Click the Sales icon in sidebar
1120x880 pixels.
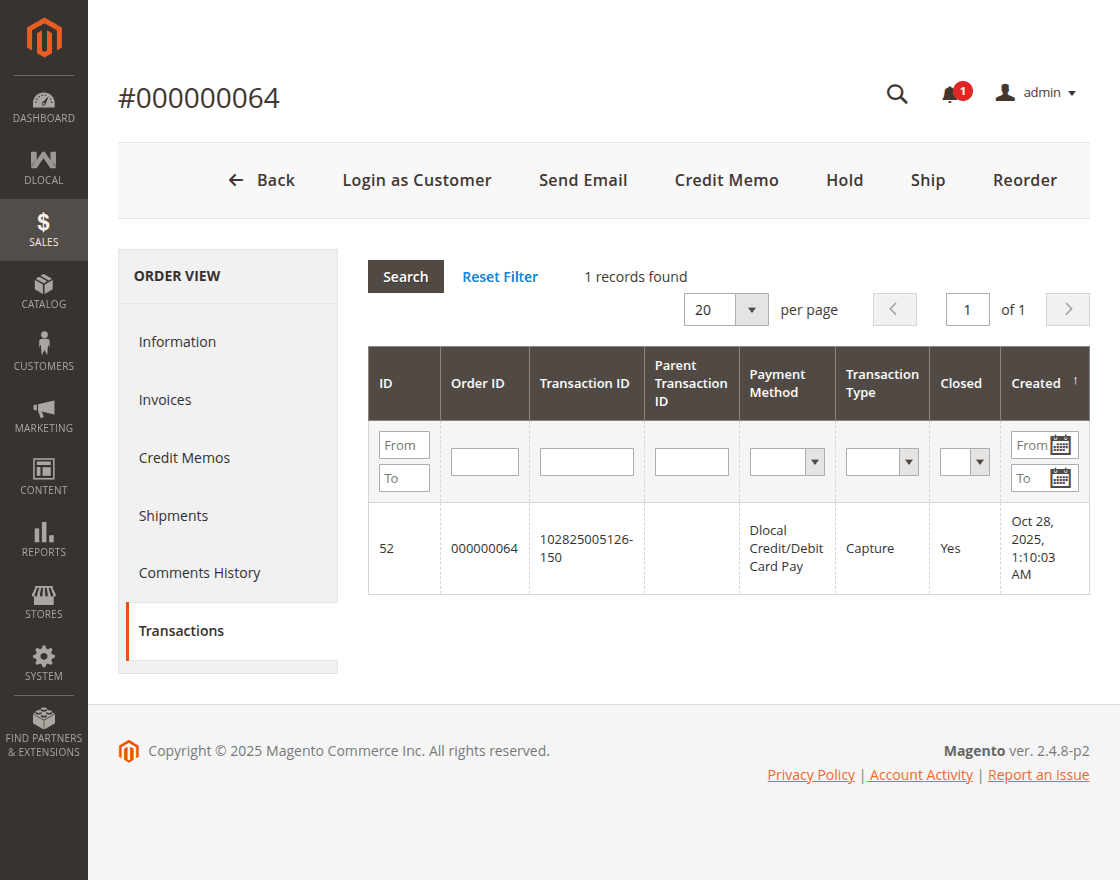pos(44,222)
